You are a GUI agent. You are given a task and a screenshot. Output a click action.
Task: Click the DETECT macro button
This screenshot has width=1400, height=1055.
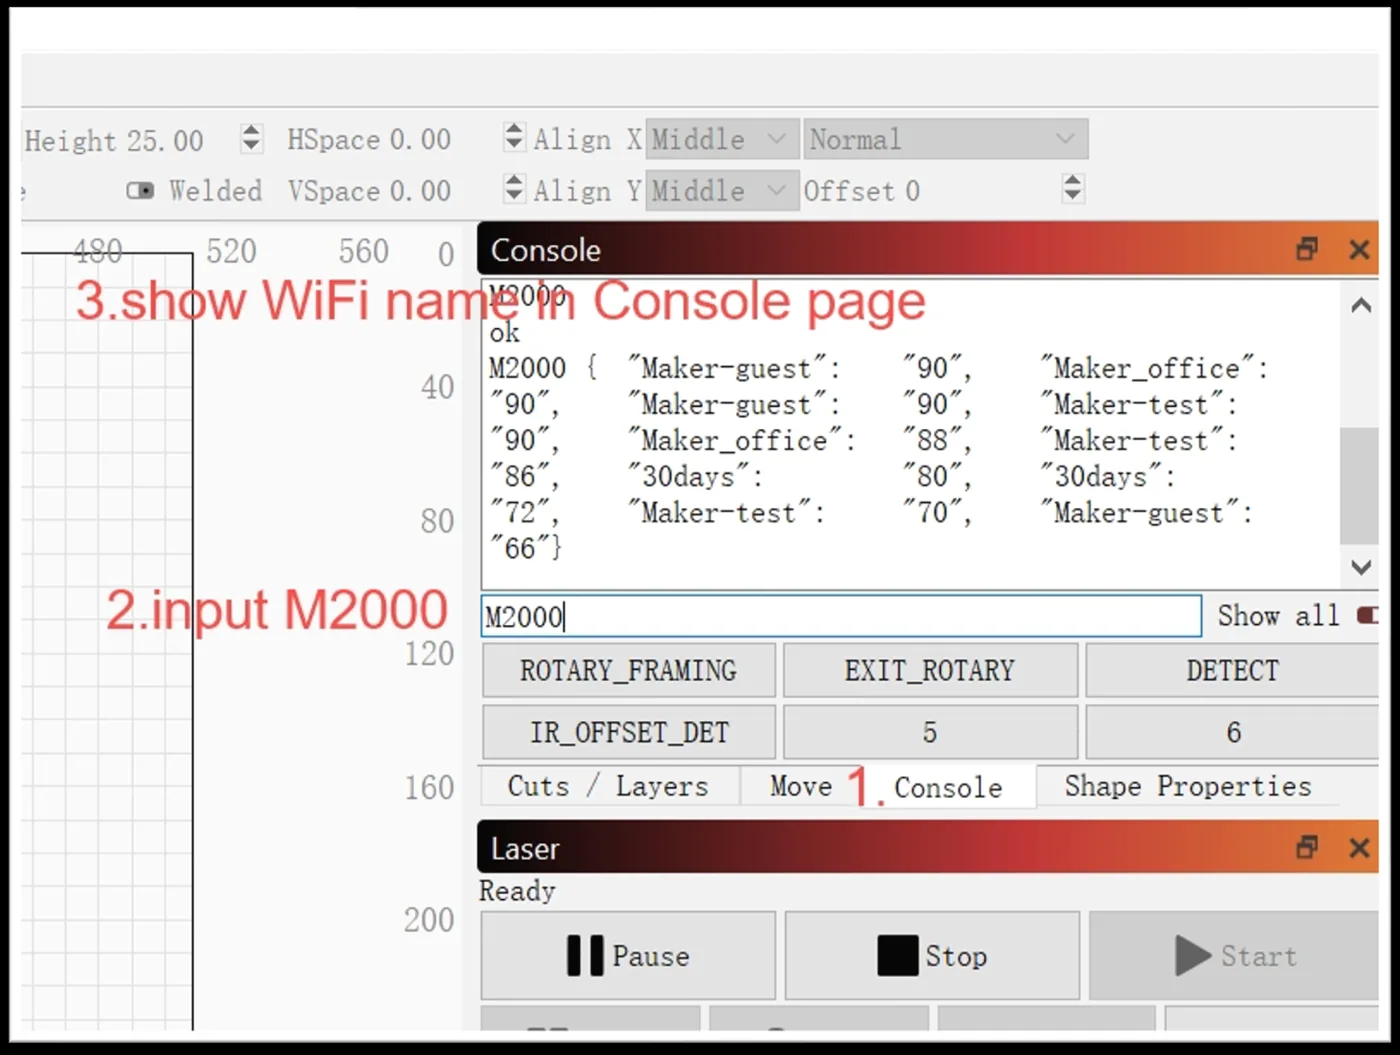[x=1232, y=670]
